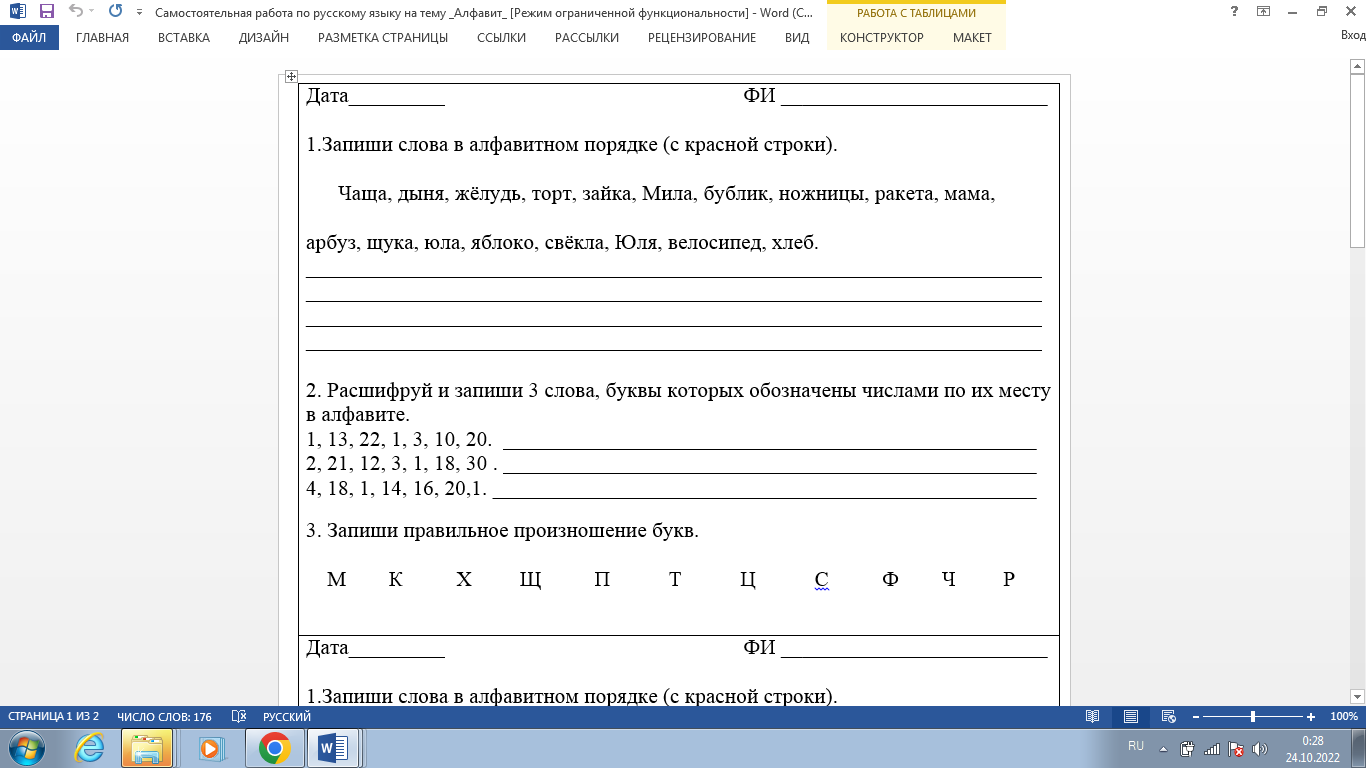
Task: Switch to the ВСТАВКА ribbon tab
Action: [184, 38]
